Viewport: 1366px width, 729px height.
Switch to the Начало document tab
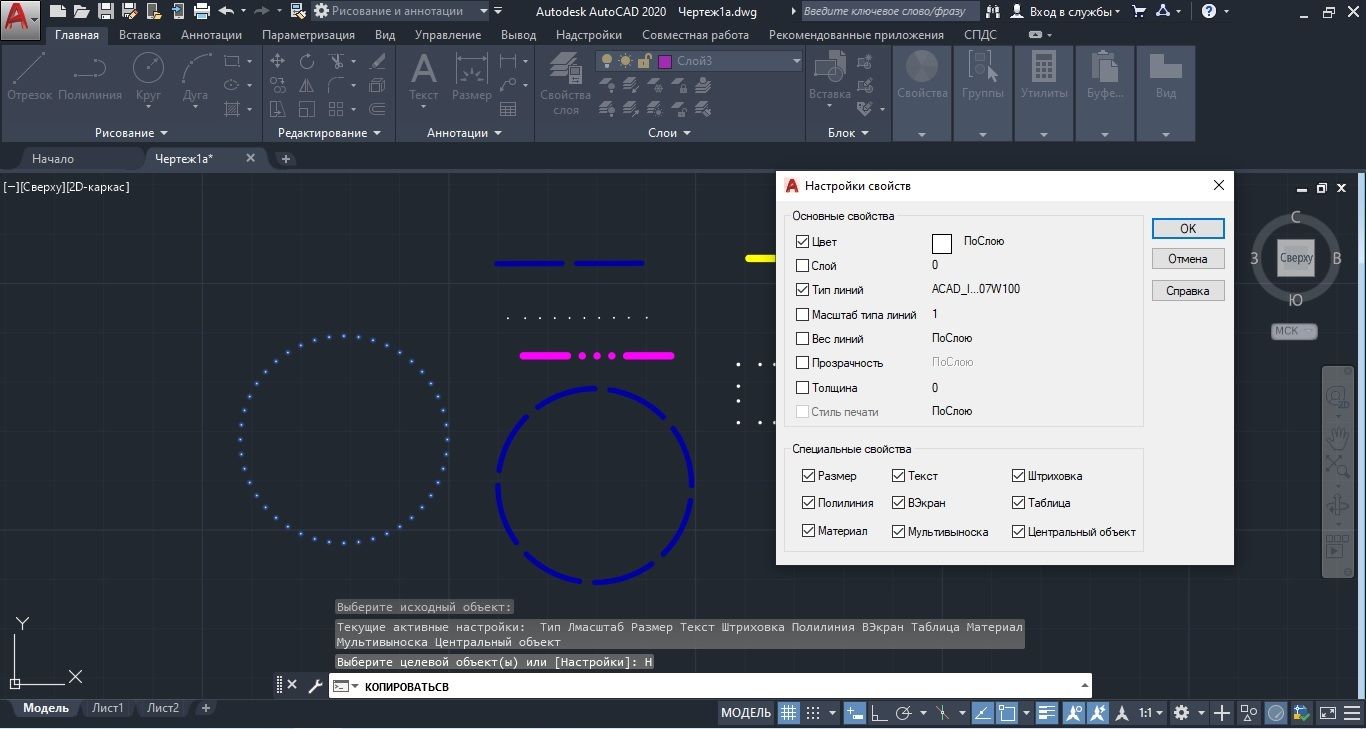pyautogui.click(x=53, y=158)
